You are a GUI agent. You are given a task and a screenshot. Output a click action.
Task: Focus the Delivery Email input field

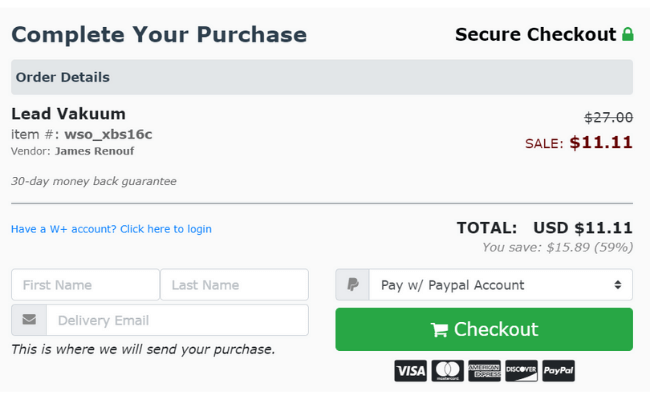point(177,320)
